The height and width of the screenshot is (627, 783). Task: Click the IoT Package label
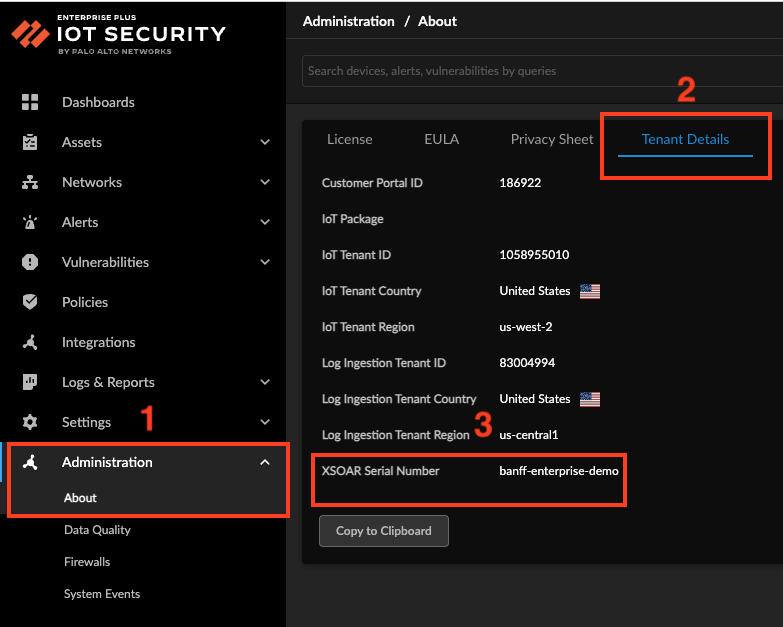(353, 219)
